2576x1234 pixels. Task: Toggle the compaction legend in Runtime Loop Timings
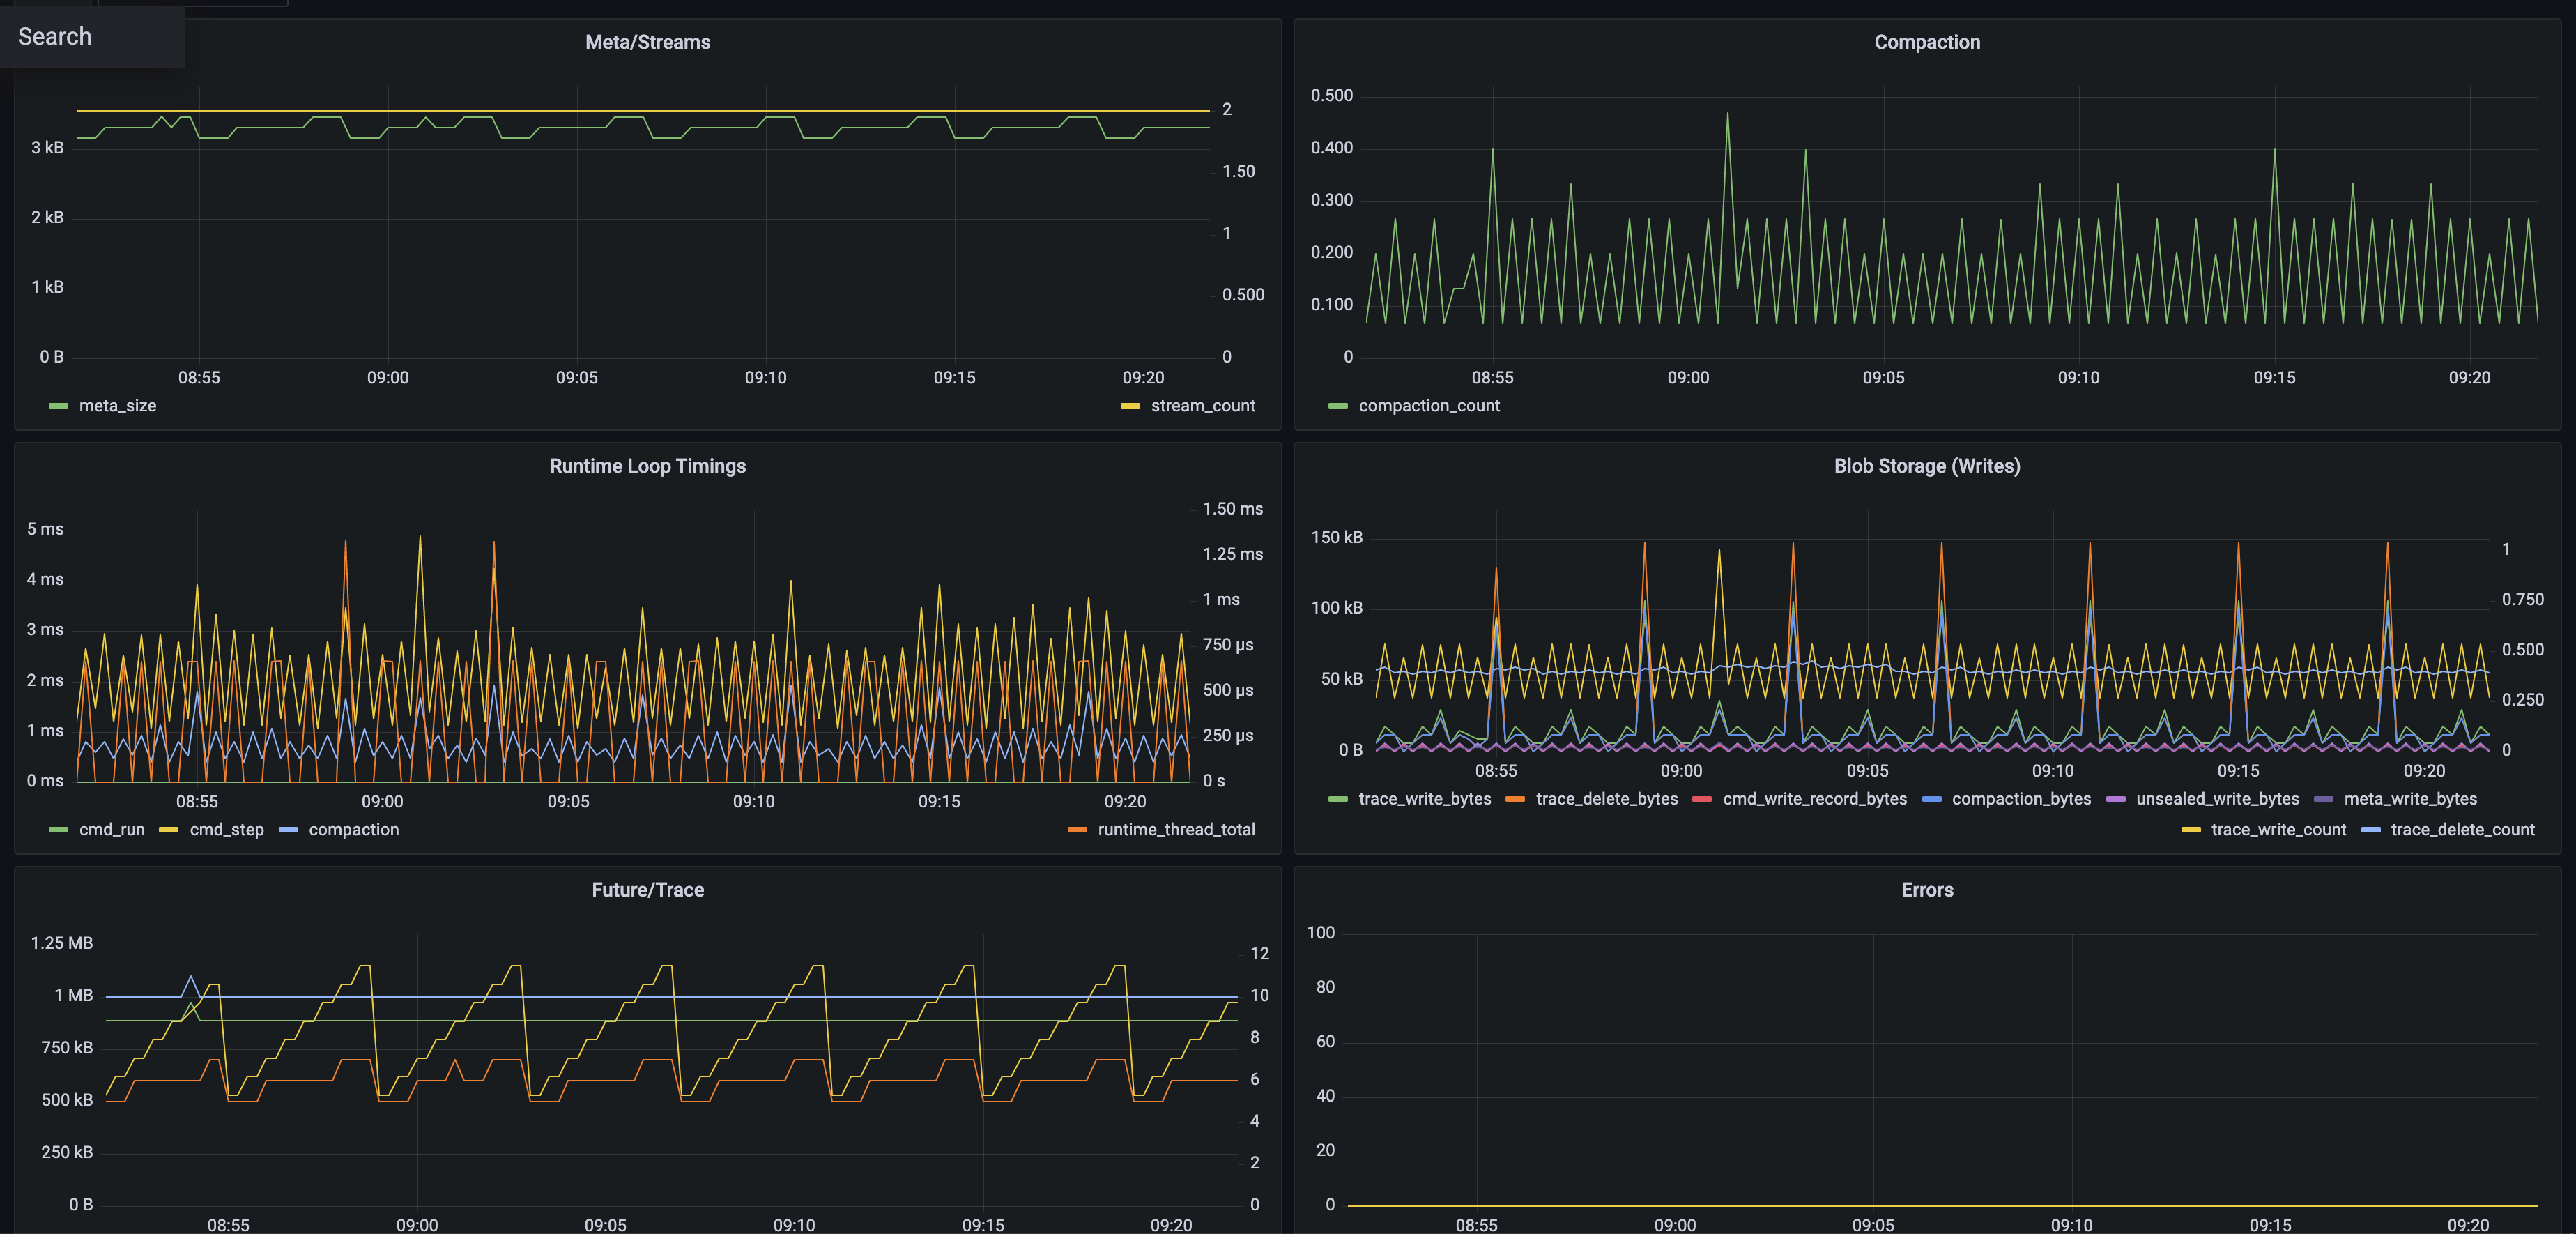[354, 829]
